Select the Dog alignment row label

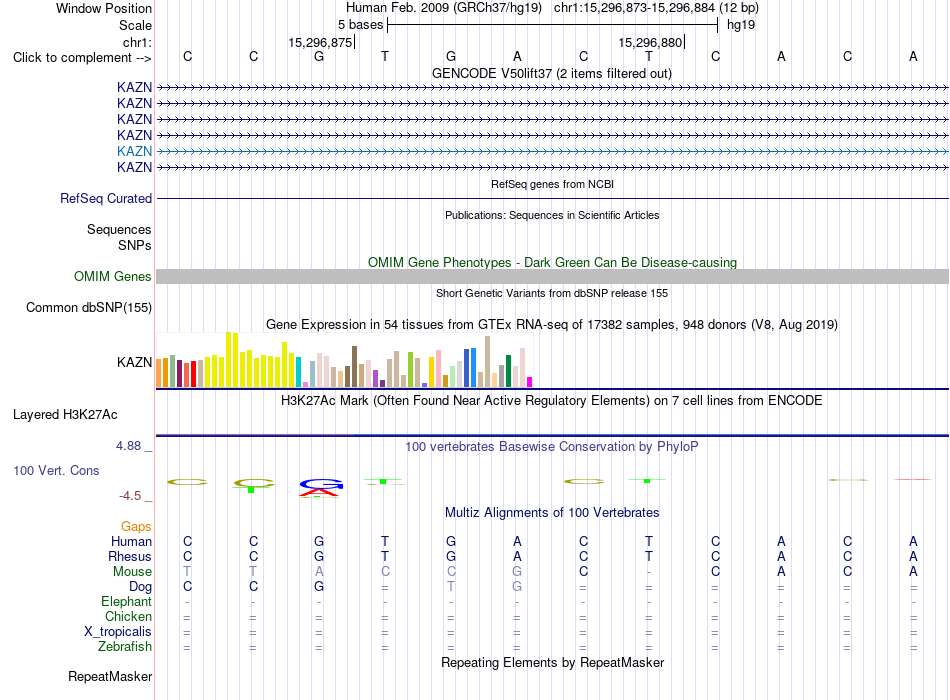coord(140,586)
